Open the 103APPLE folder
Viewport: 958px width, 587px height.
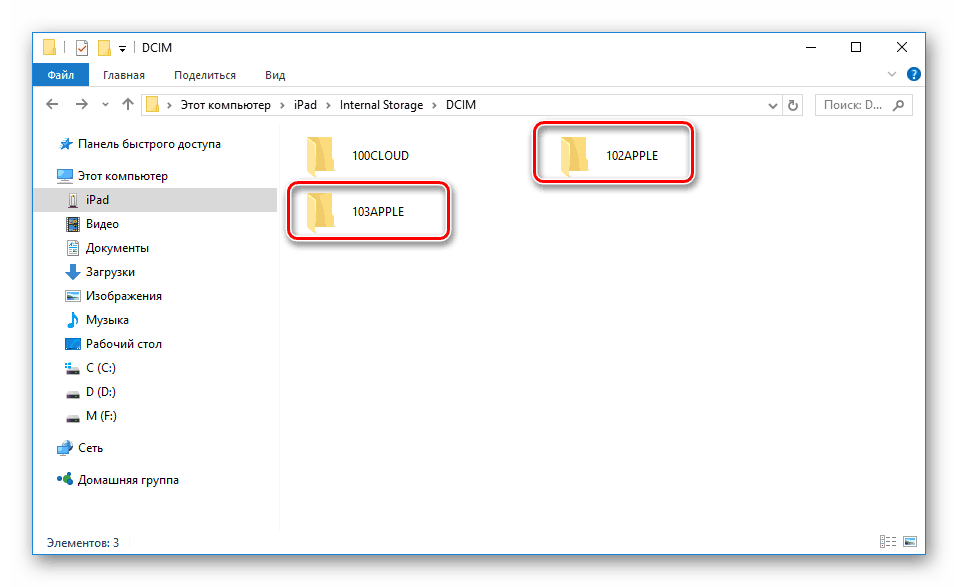356,212
